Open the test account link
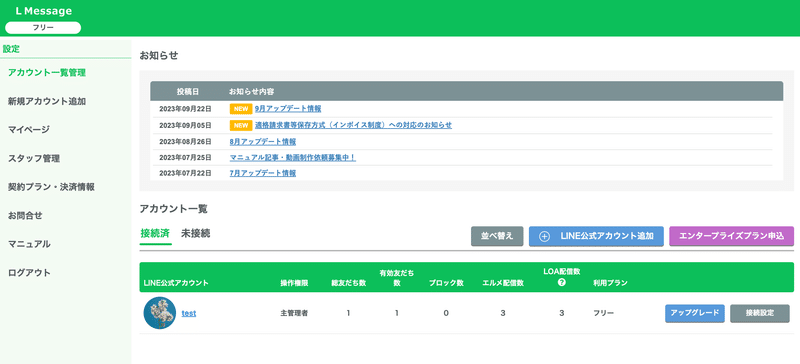This screenshot has height=364, width=800. pos(189,313)
